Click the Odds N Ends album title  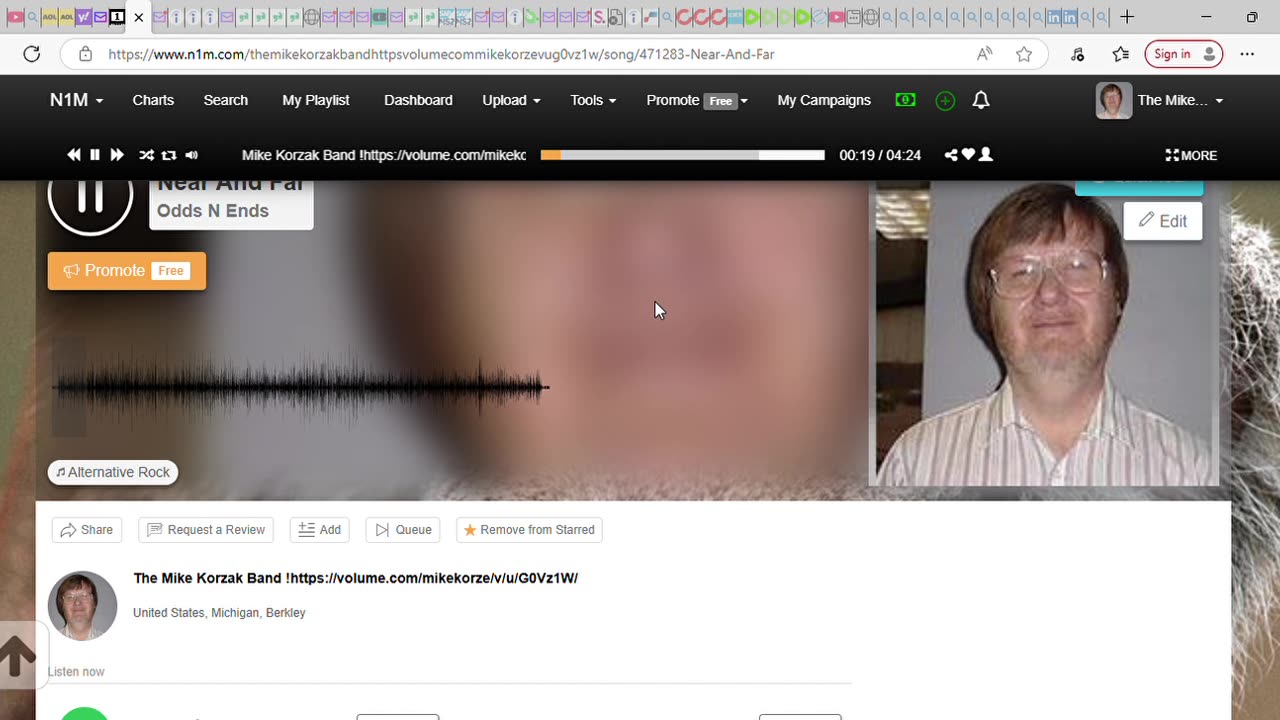click(213, 211)
